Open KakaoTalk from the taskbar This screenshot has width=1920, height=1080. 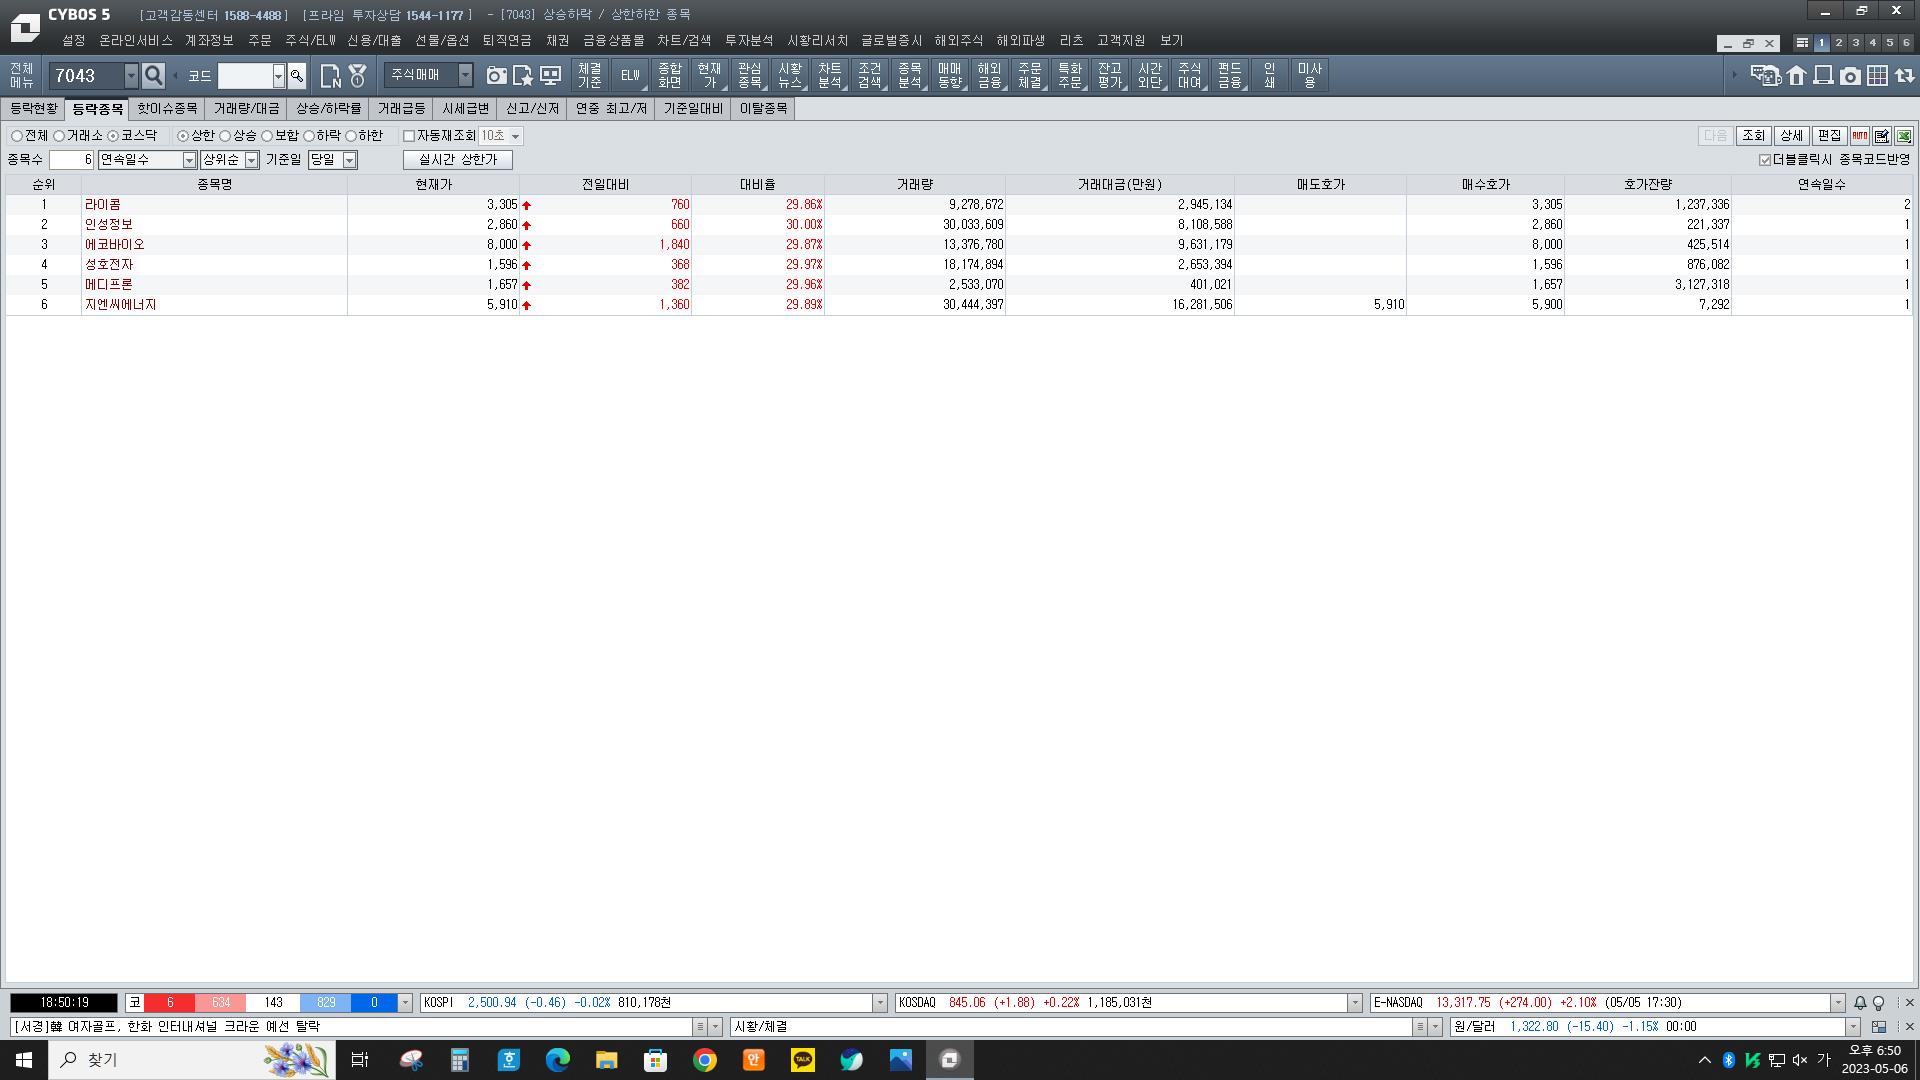803,1060
